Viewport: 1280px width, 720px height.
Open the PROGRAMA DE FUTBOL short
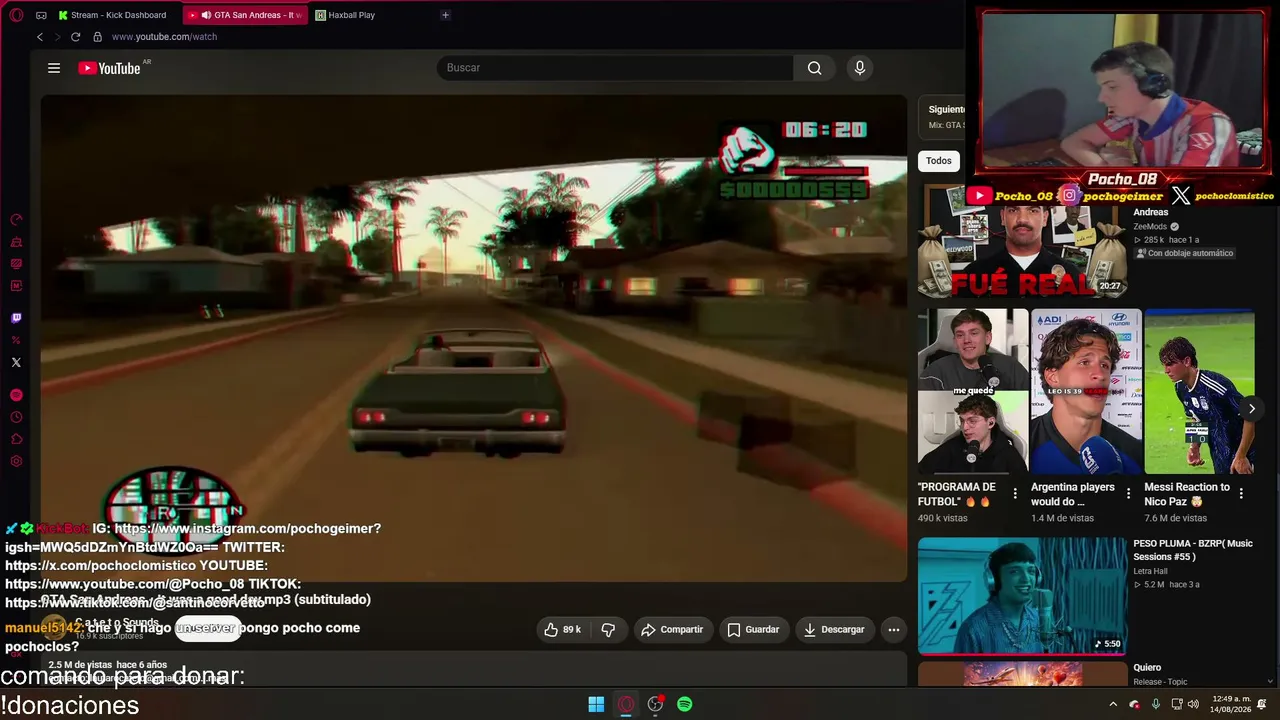(x=973, y=391)
